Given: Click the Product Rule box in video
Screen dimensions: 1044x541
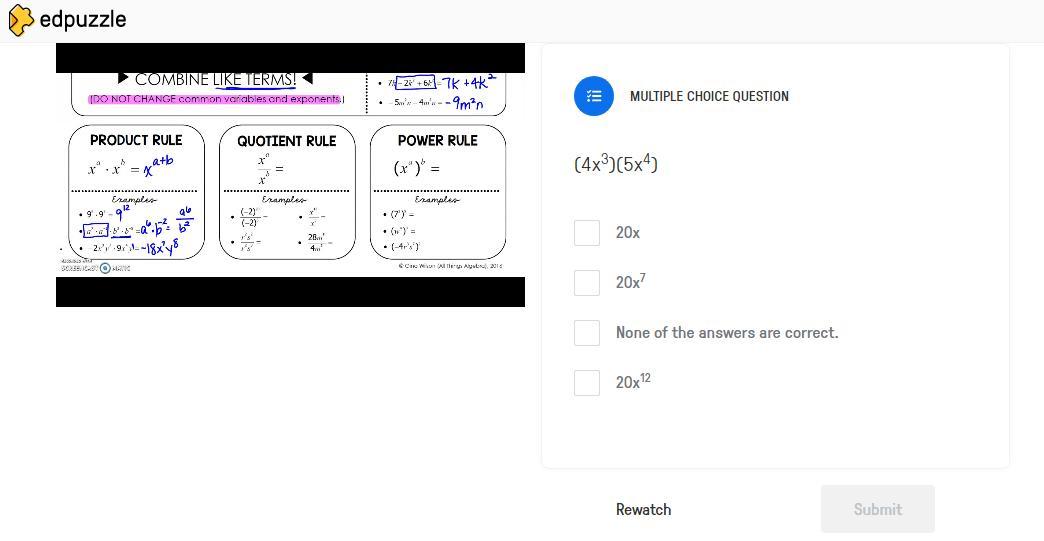Looking at the screenshot, I should [x=136, y=192].
